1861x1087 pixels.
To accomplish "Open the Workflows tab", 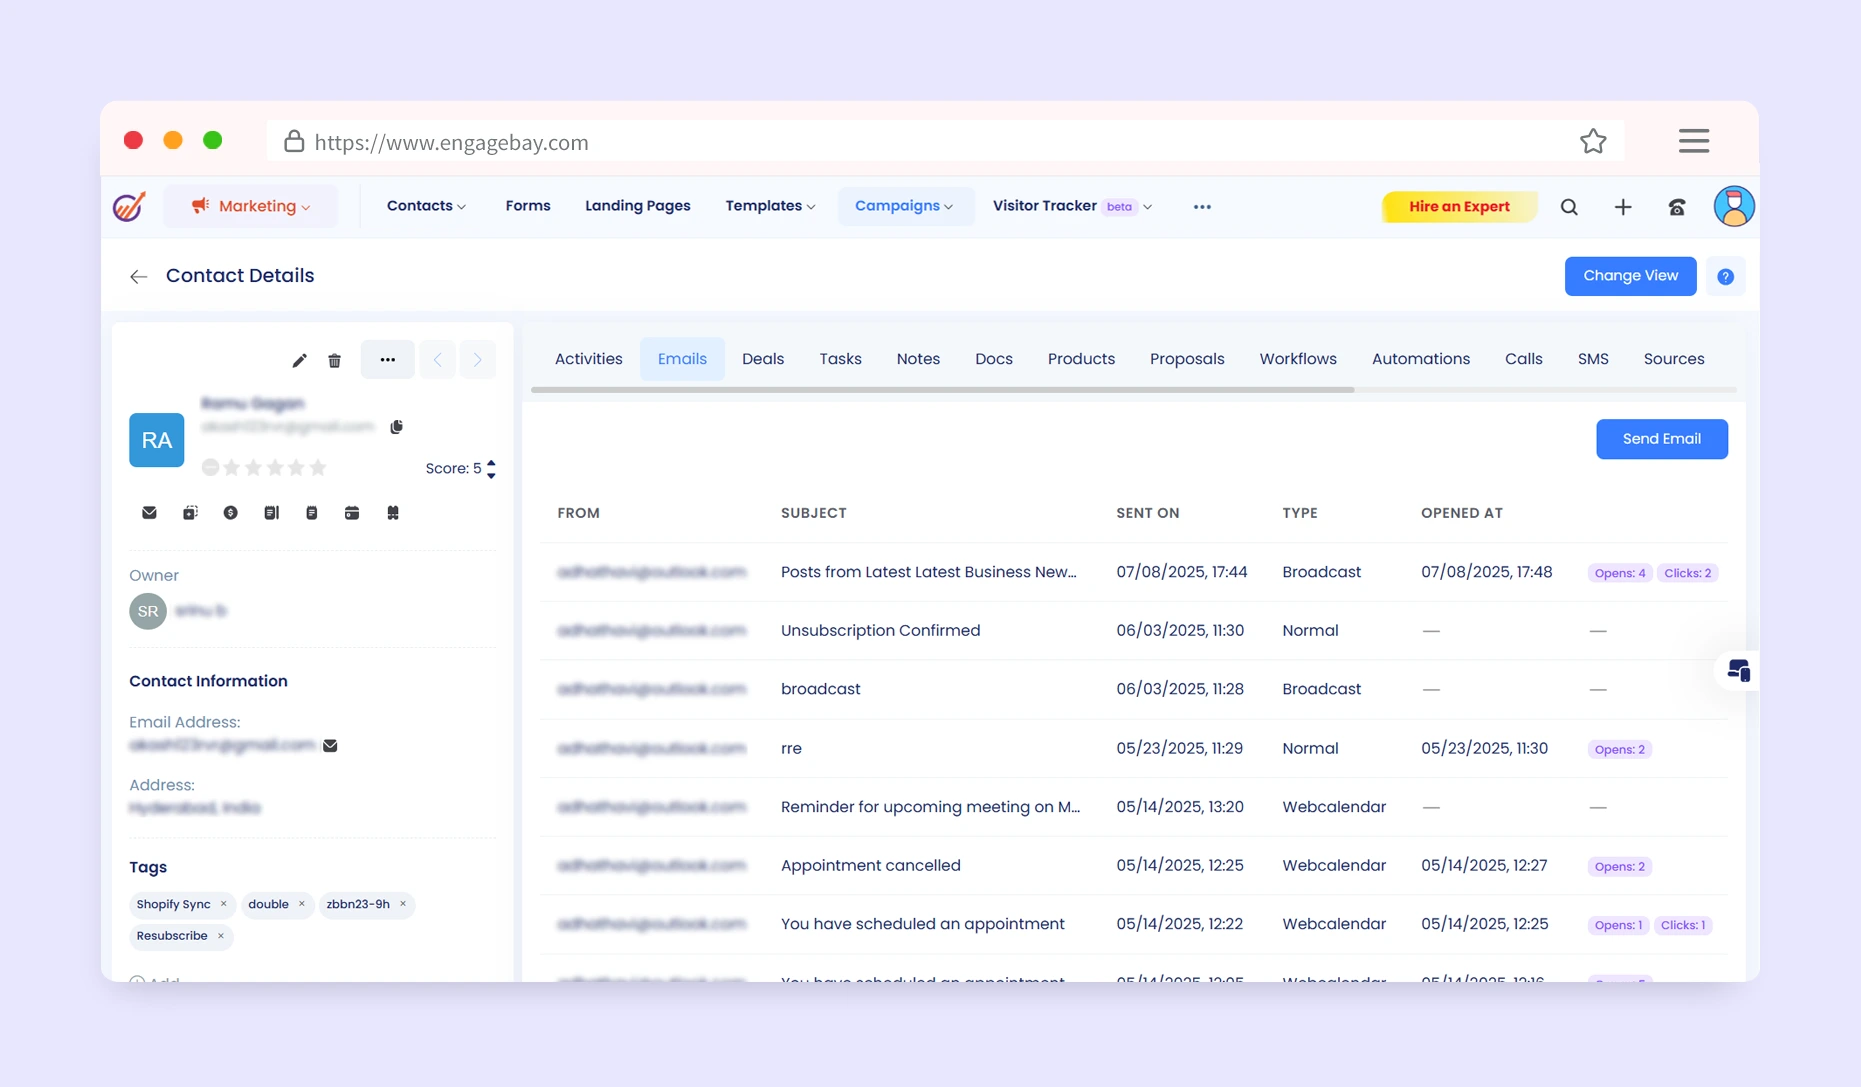I will pyautogui.click(x=1298, y=359).
